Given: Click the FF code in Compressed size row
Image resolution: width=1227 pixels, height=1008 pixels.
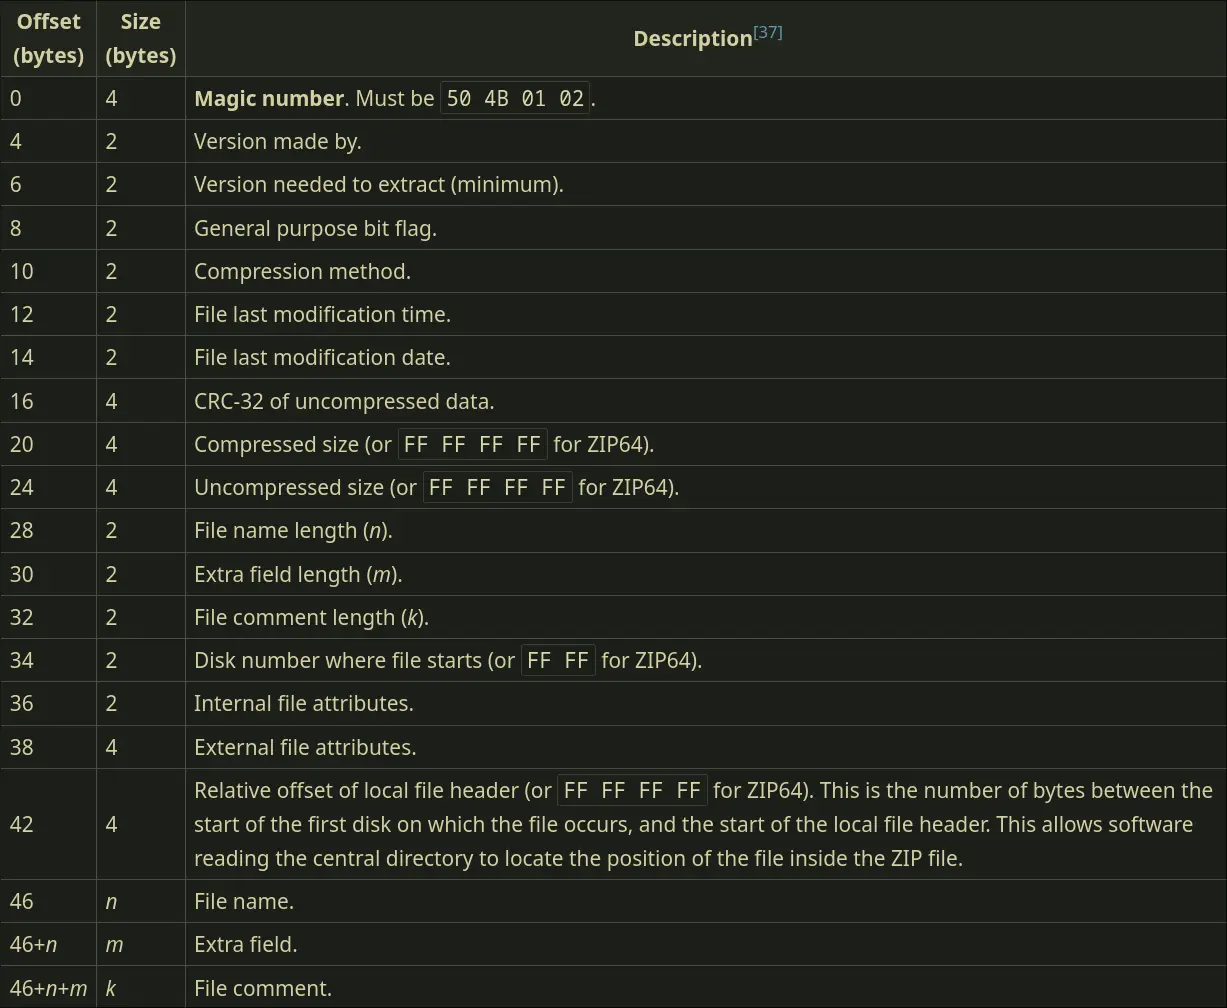Looking at the screenshot, I should pyautogui.click(x=472, y=445).
